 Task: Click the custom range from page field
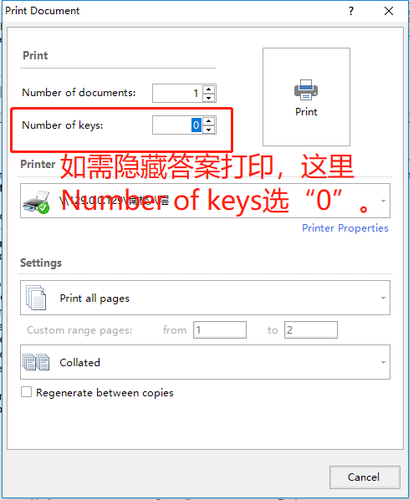[220, 330]
